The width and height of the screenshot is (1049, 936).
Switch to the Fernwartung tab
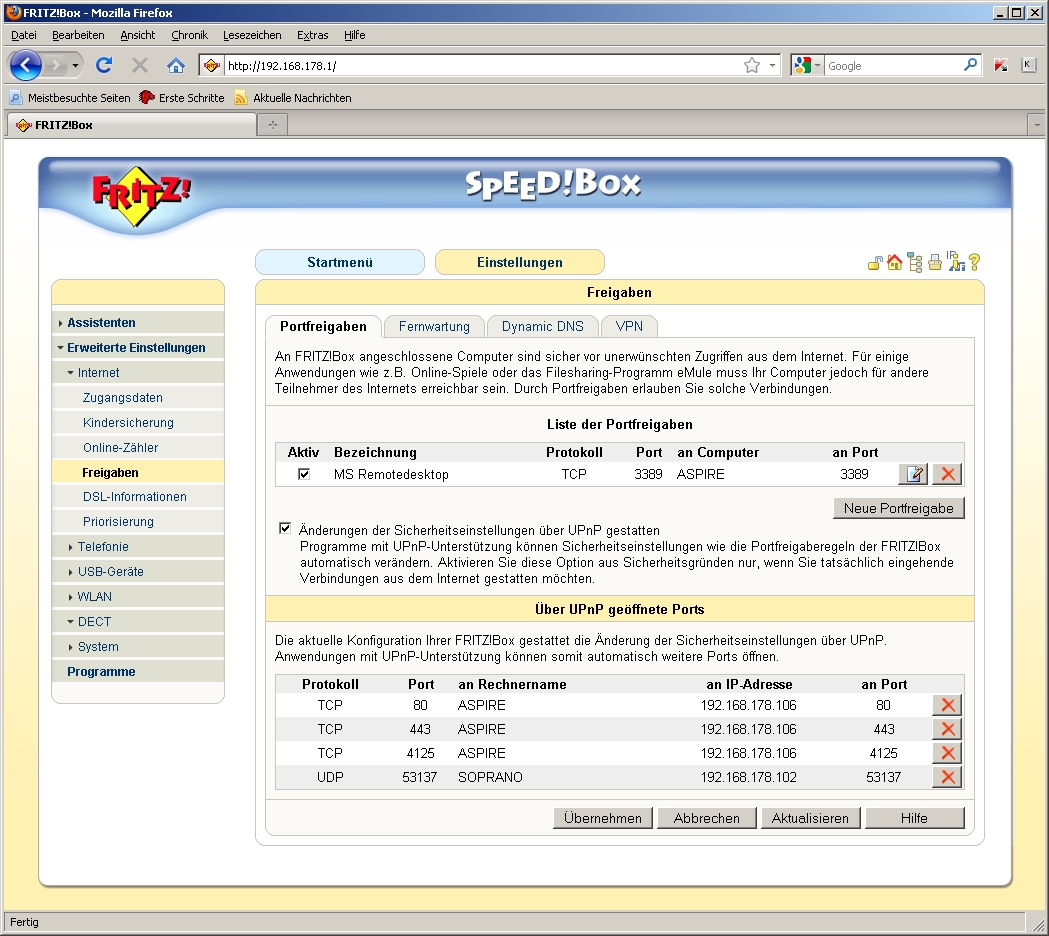click(x=434, y=326)
